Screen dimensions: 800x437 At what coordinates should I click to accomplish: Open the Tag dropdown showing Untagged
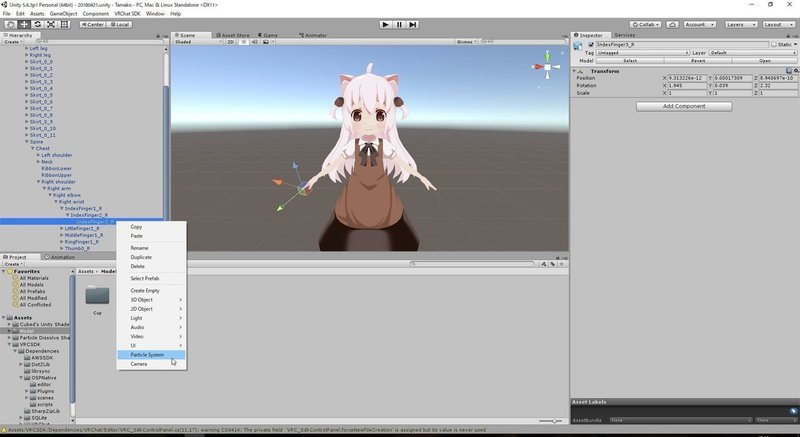coord(642,53)
